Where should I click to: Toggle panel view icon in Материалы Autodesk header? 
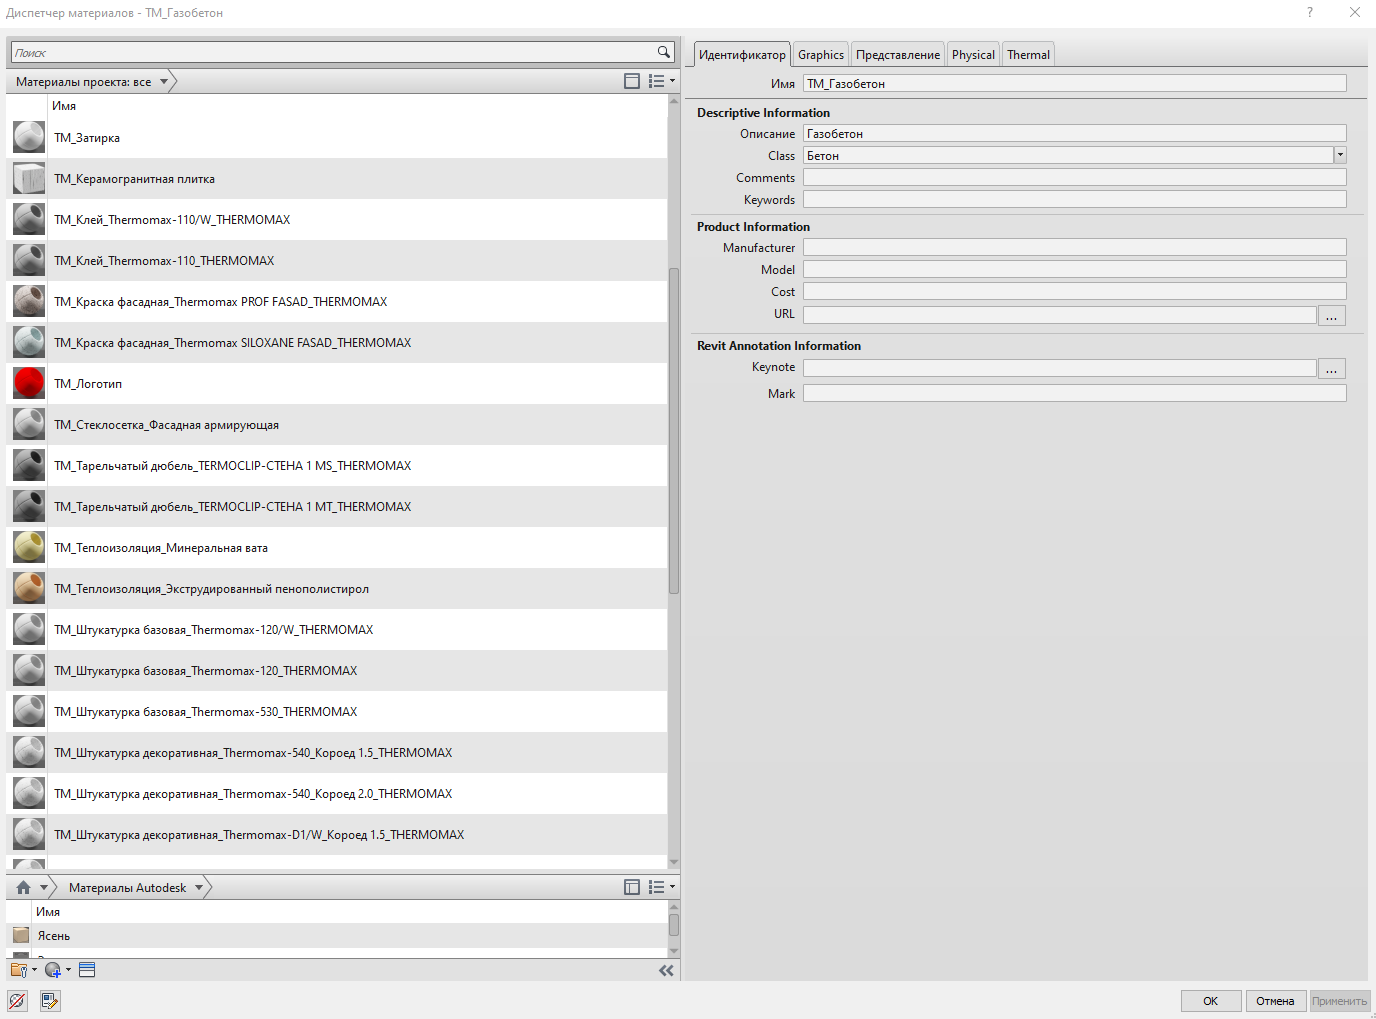[x=632, y=887]
